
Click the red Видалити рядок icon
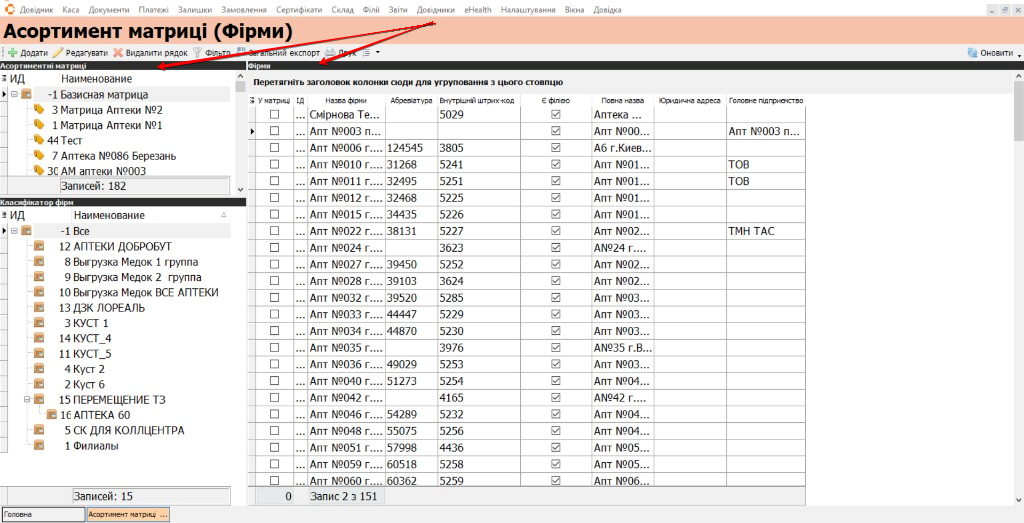click(x=118, y=53)
